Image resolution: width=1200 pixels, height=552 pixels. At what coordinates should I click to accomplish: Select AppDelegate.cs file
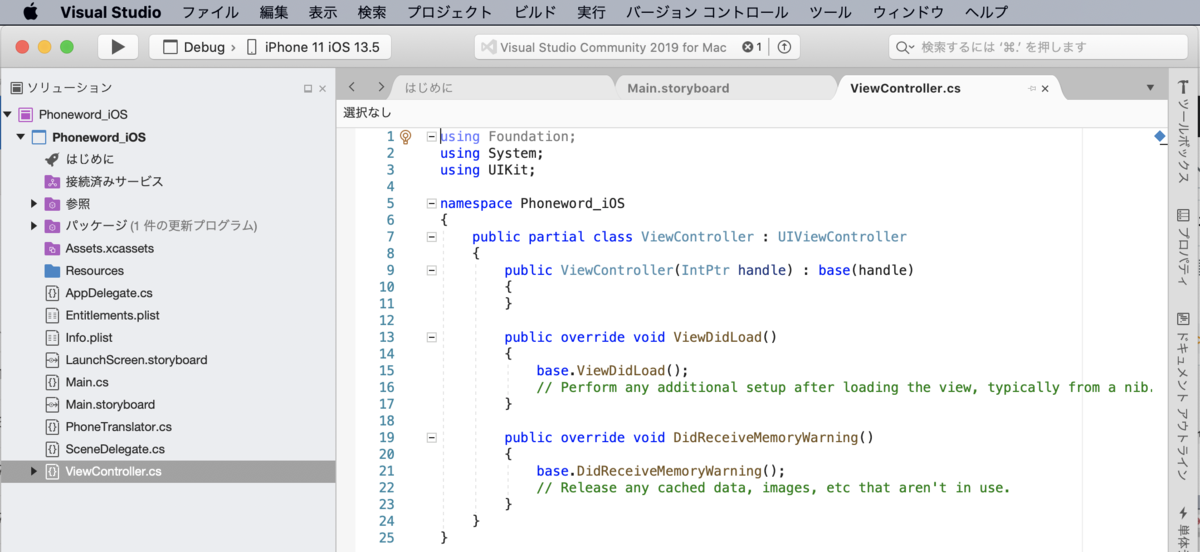tap(109, 293)
